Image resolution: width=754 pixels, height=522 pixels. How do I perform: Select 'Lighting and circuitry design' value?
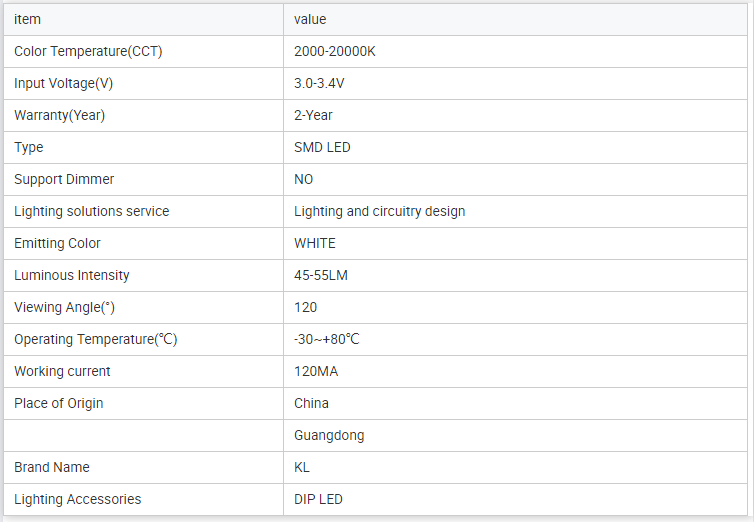point(379,211)
